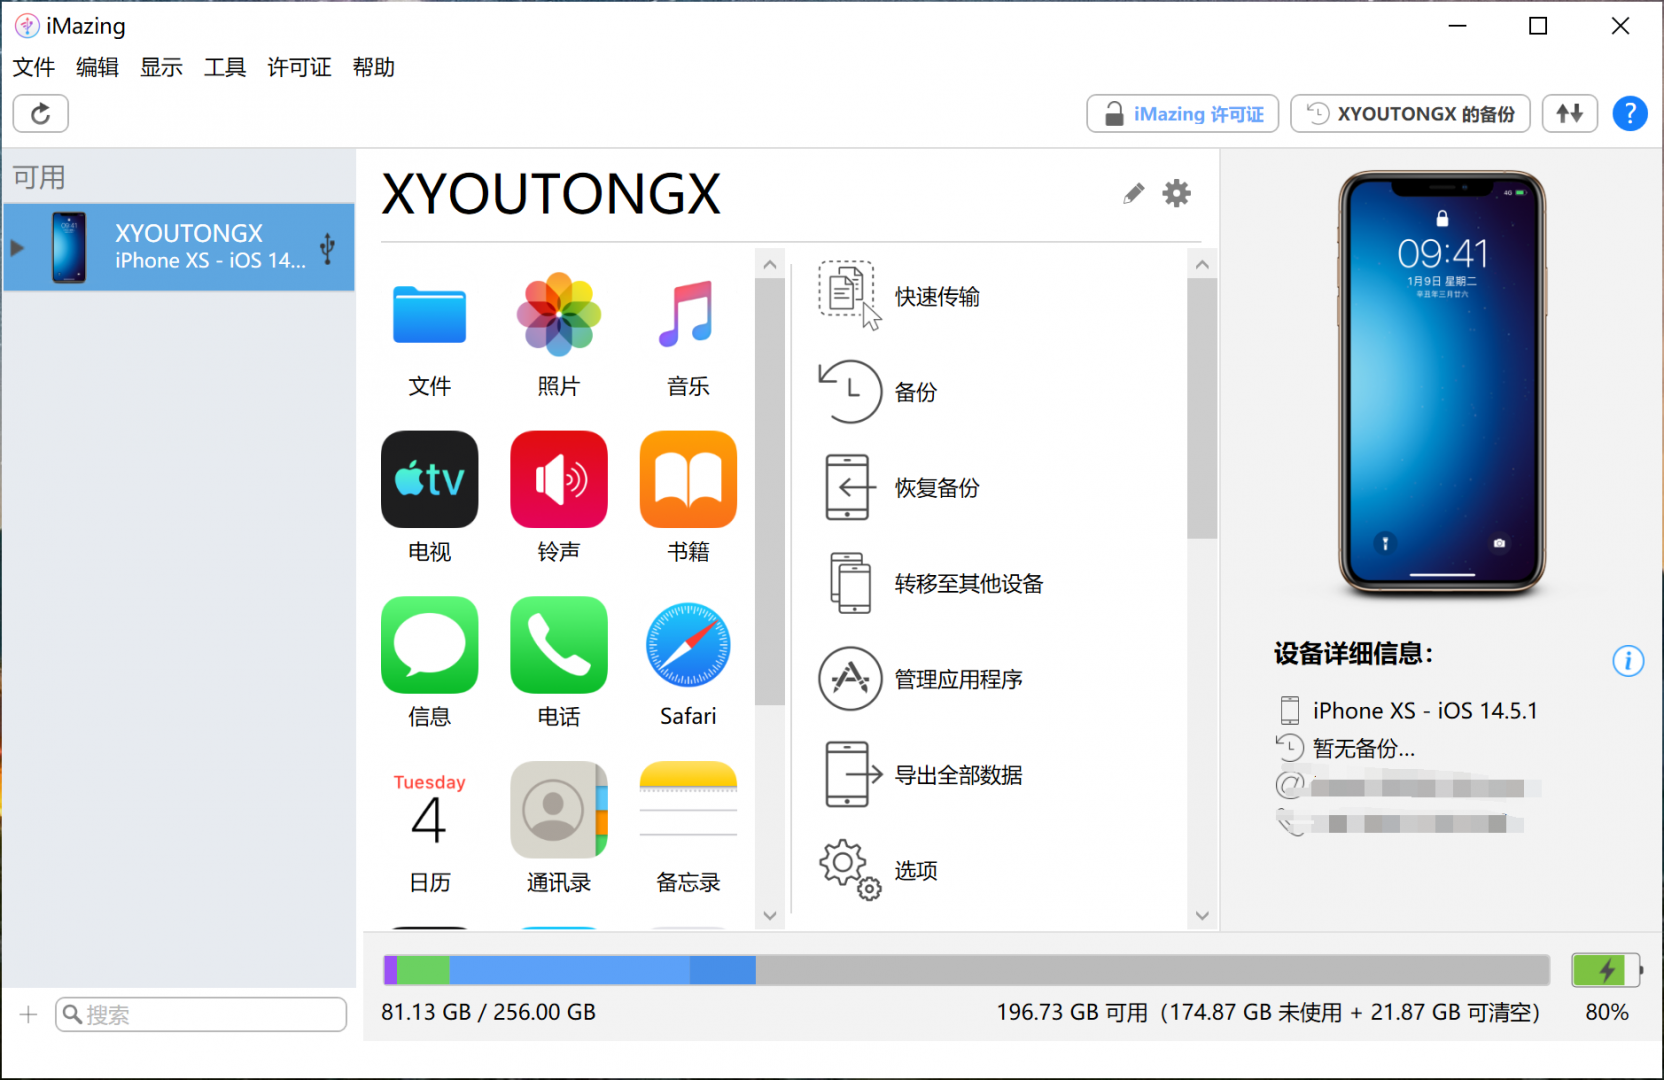Open the 日历 Calendar icon
Image resolution: width=1664 pixels, height=1080 pixels.
pos(429,810)
